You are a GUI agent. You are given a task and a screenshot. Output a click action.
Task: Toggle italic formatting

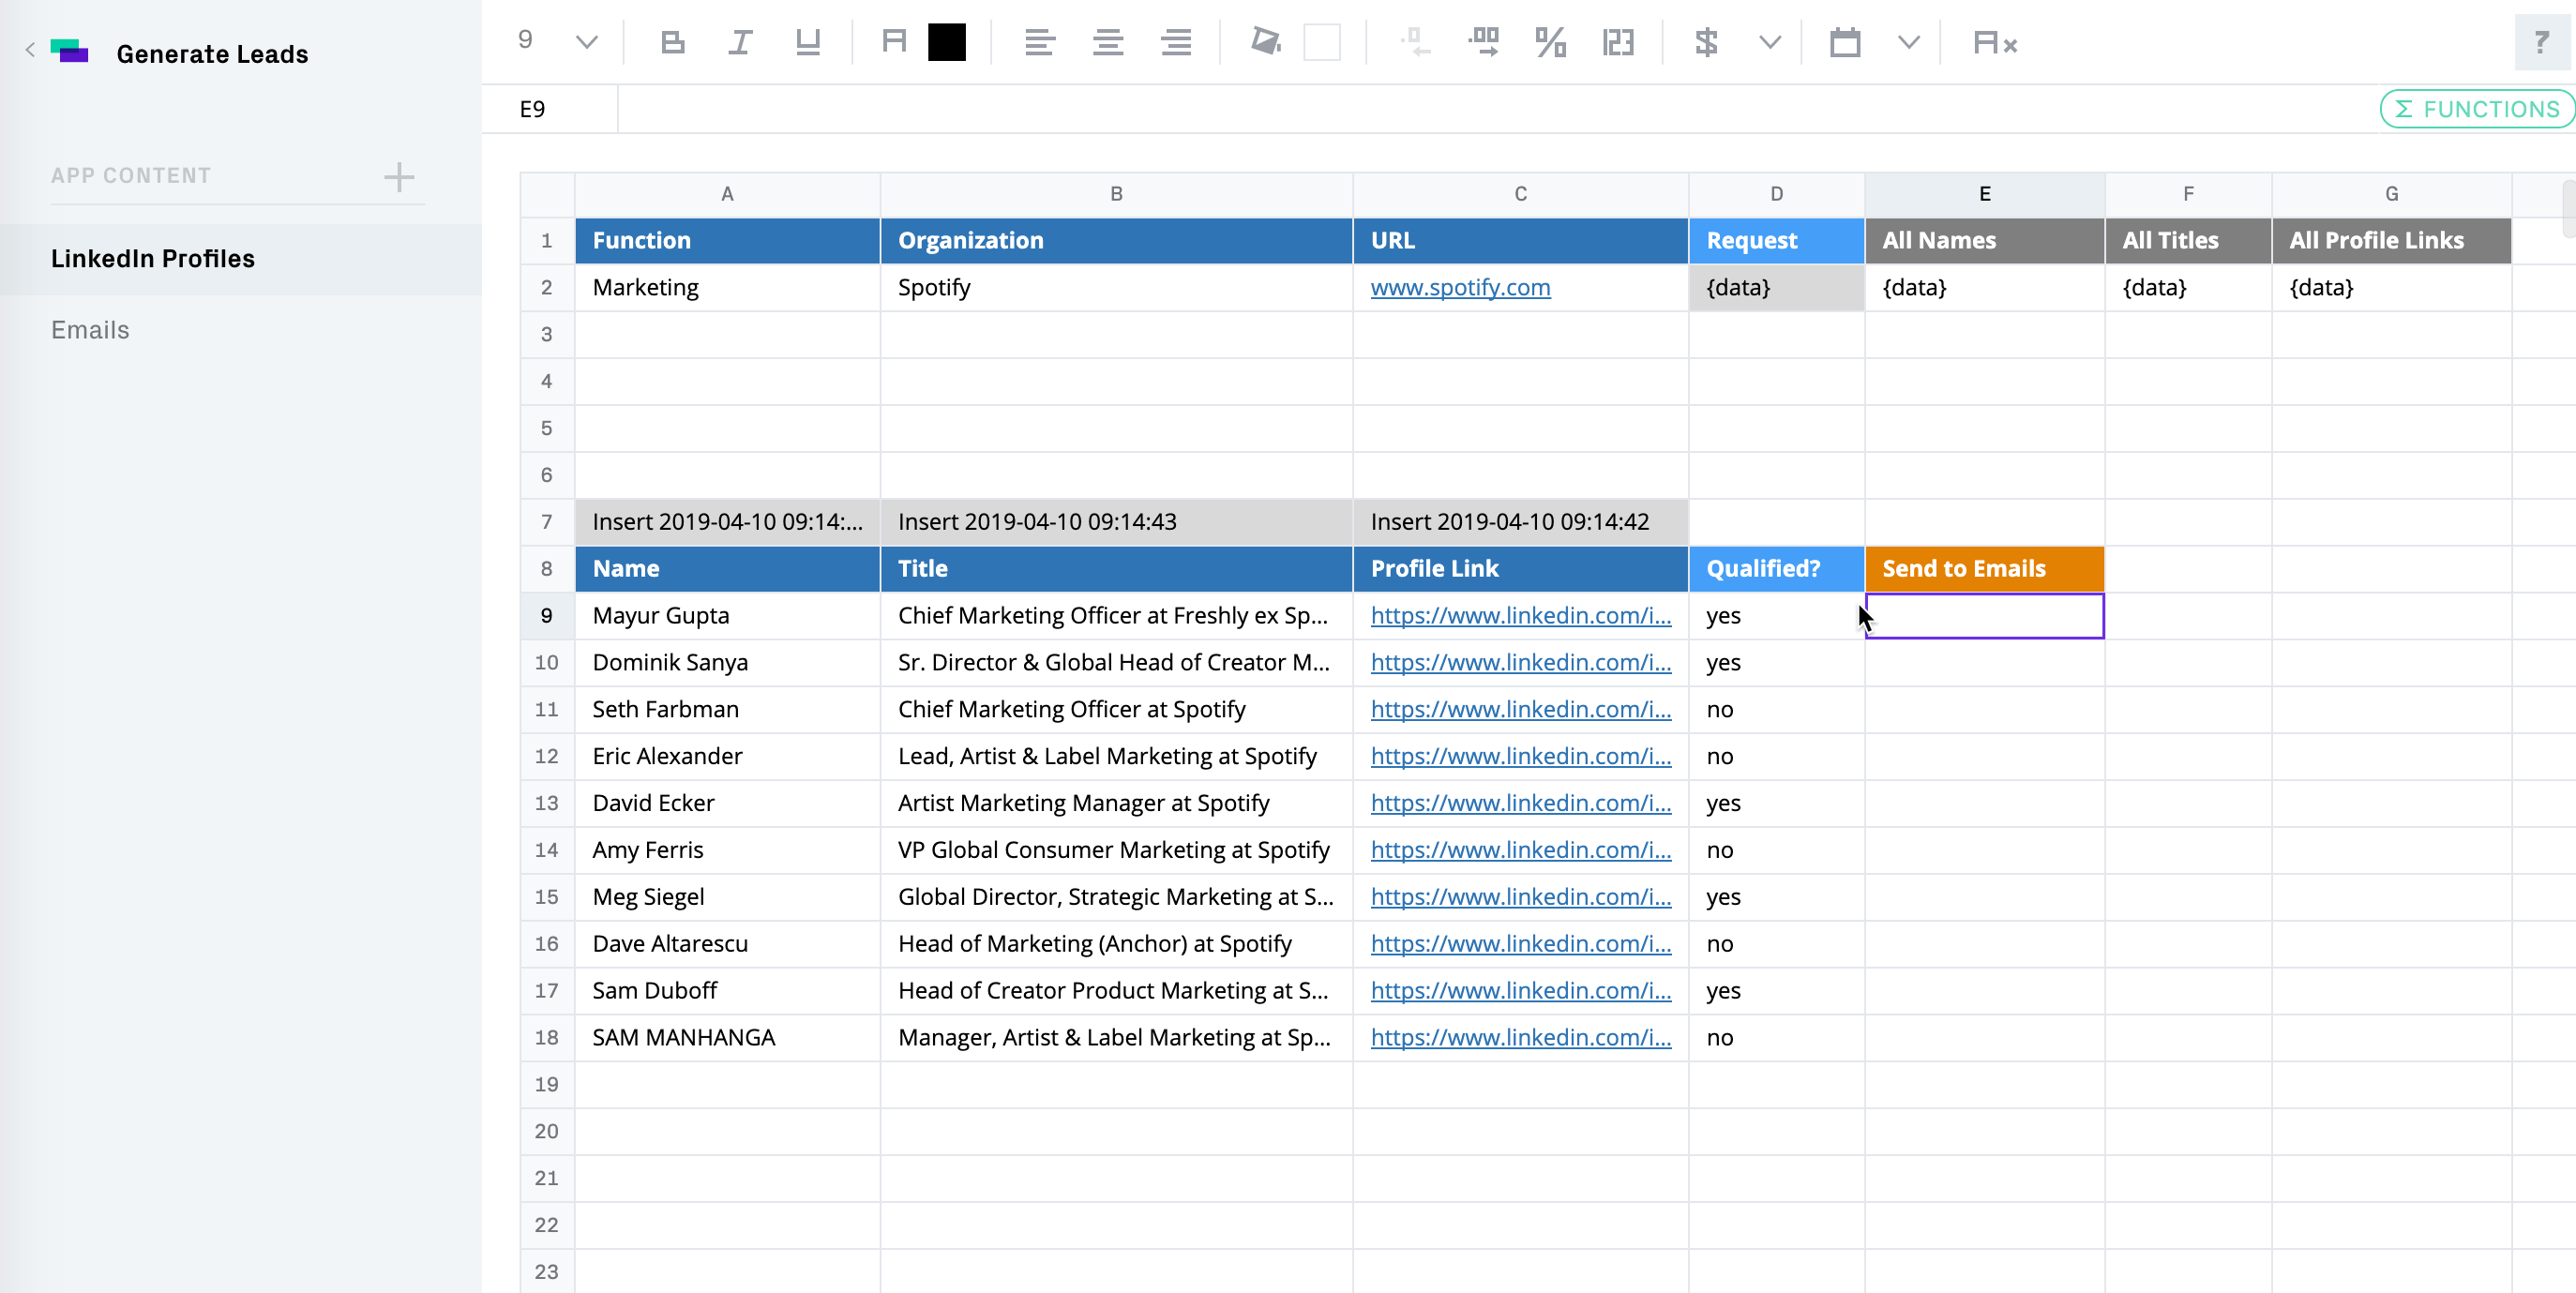coord(740,42)
